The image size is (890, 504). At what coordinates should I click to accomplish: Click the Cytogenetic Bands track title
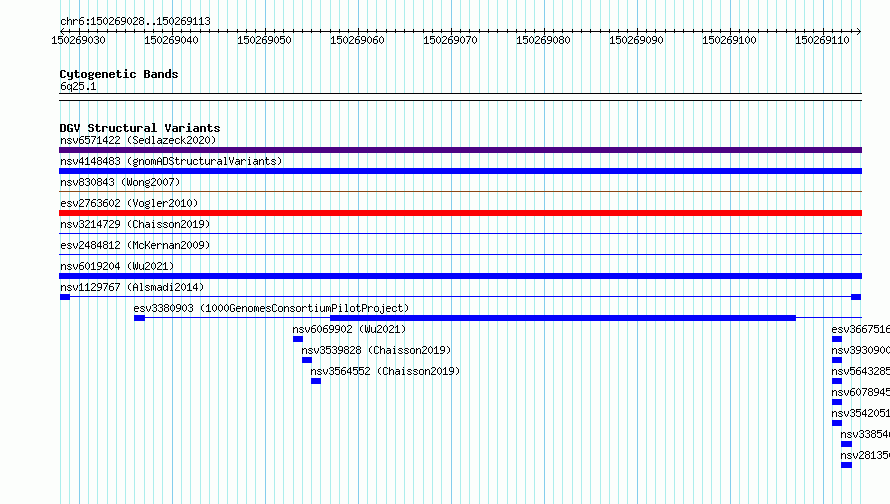119,74
